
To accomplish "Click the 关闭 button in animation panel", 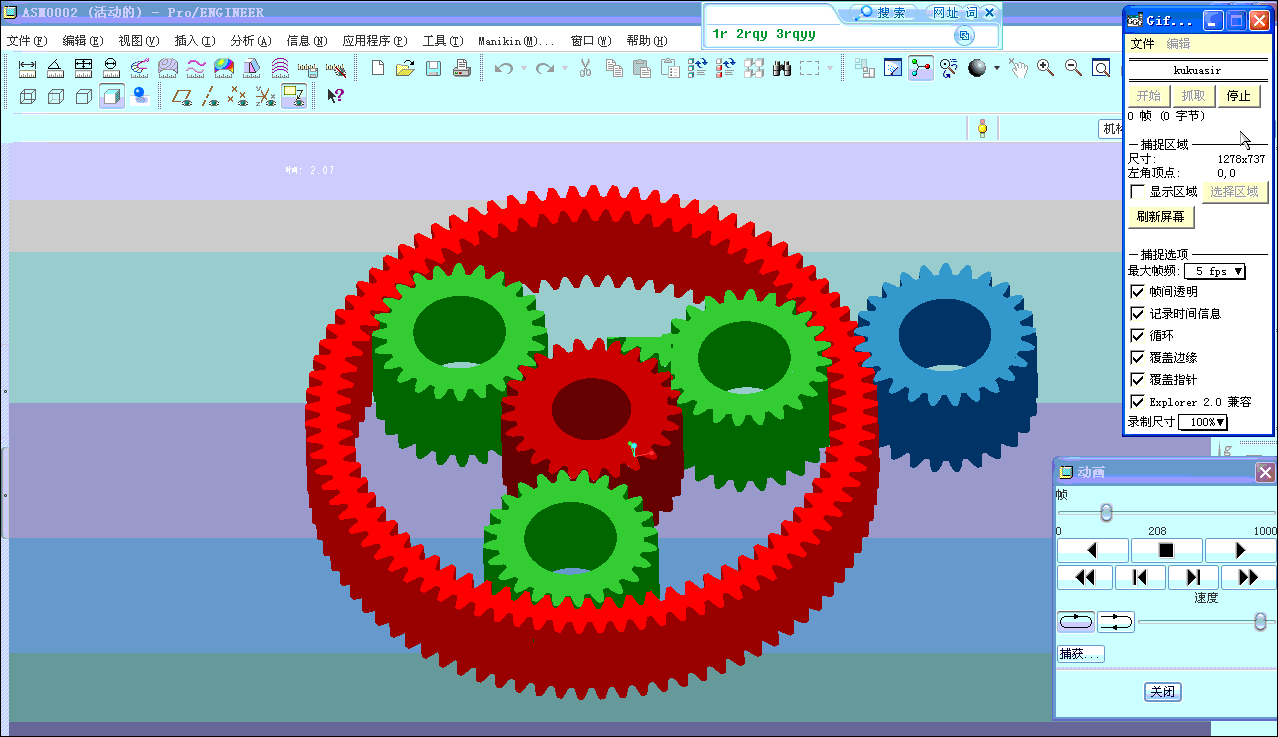I will [1163, 691].
